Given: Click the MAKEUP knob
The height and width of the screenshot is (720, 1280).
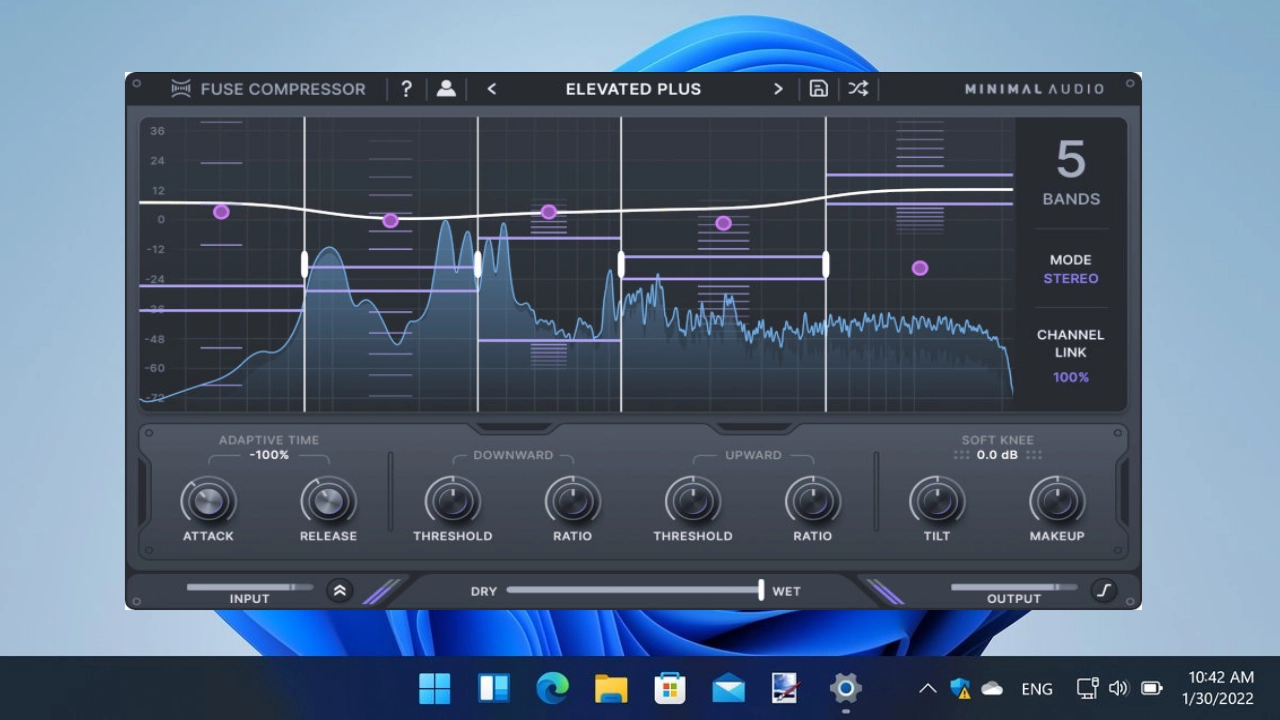Looking at the screenshot, I should (x=1057, y=501).
